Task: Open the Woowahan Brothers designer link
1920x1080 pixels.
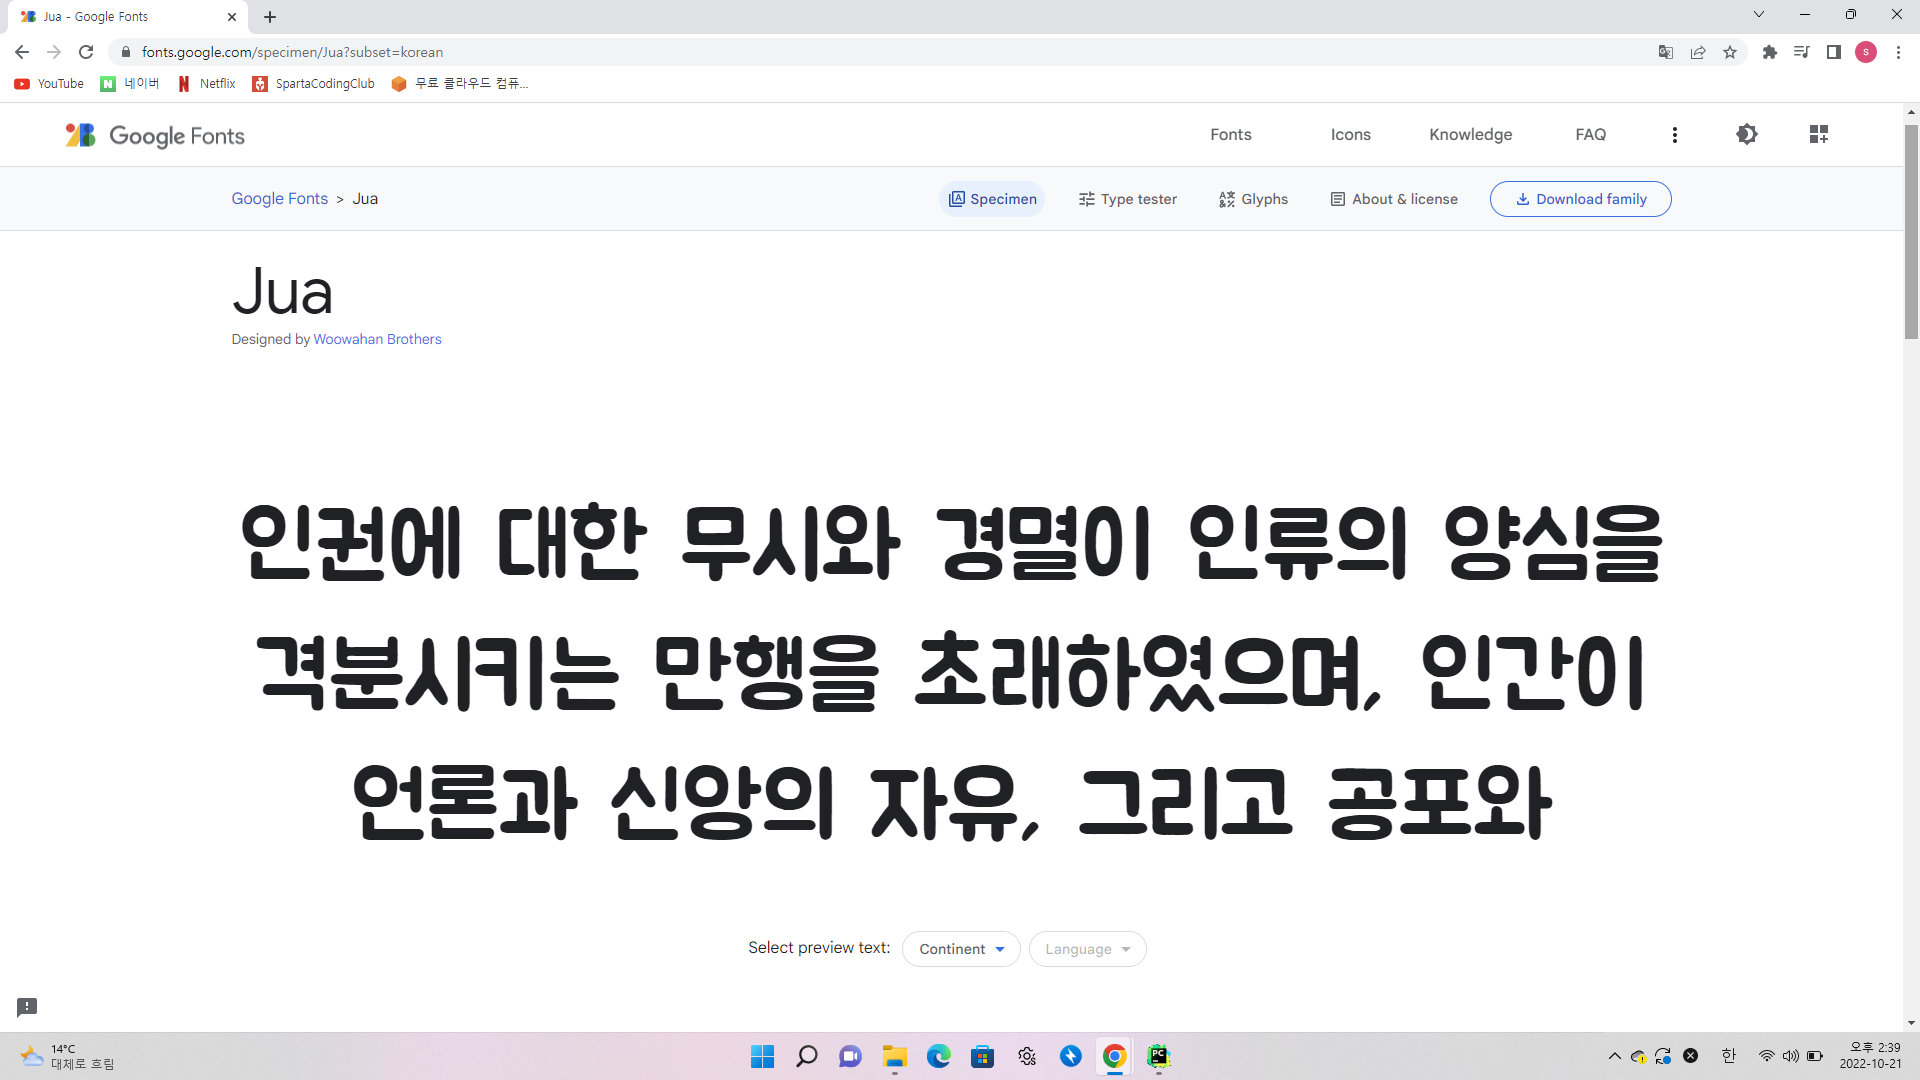Action: [x=377, y=339]
